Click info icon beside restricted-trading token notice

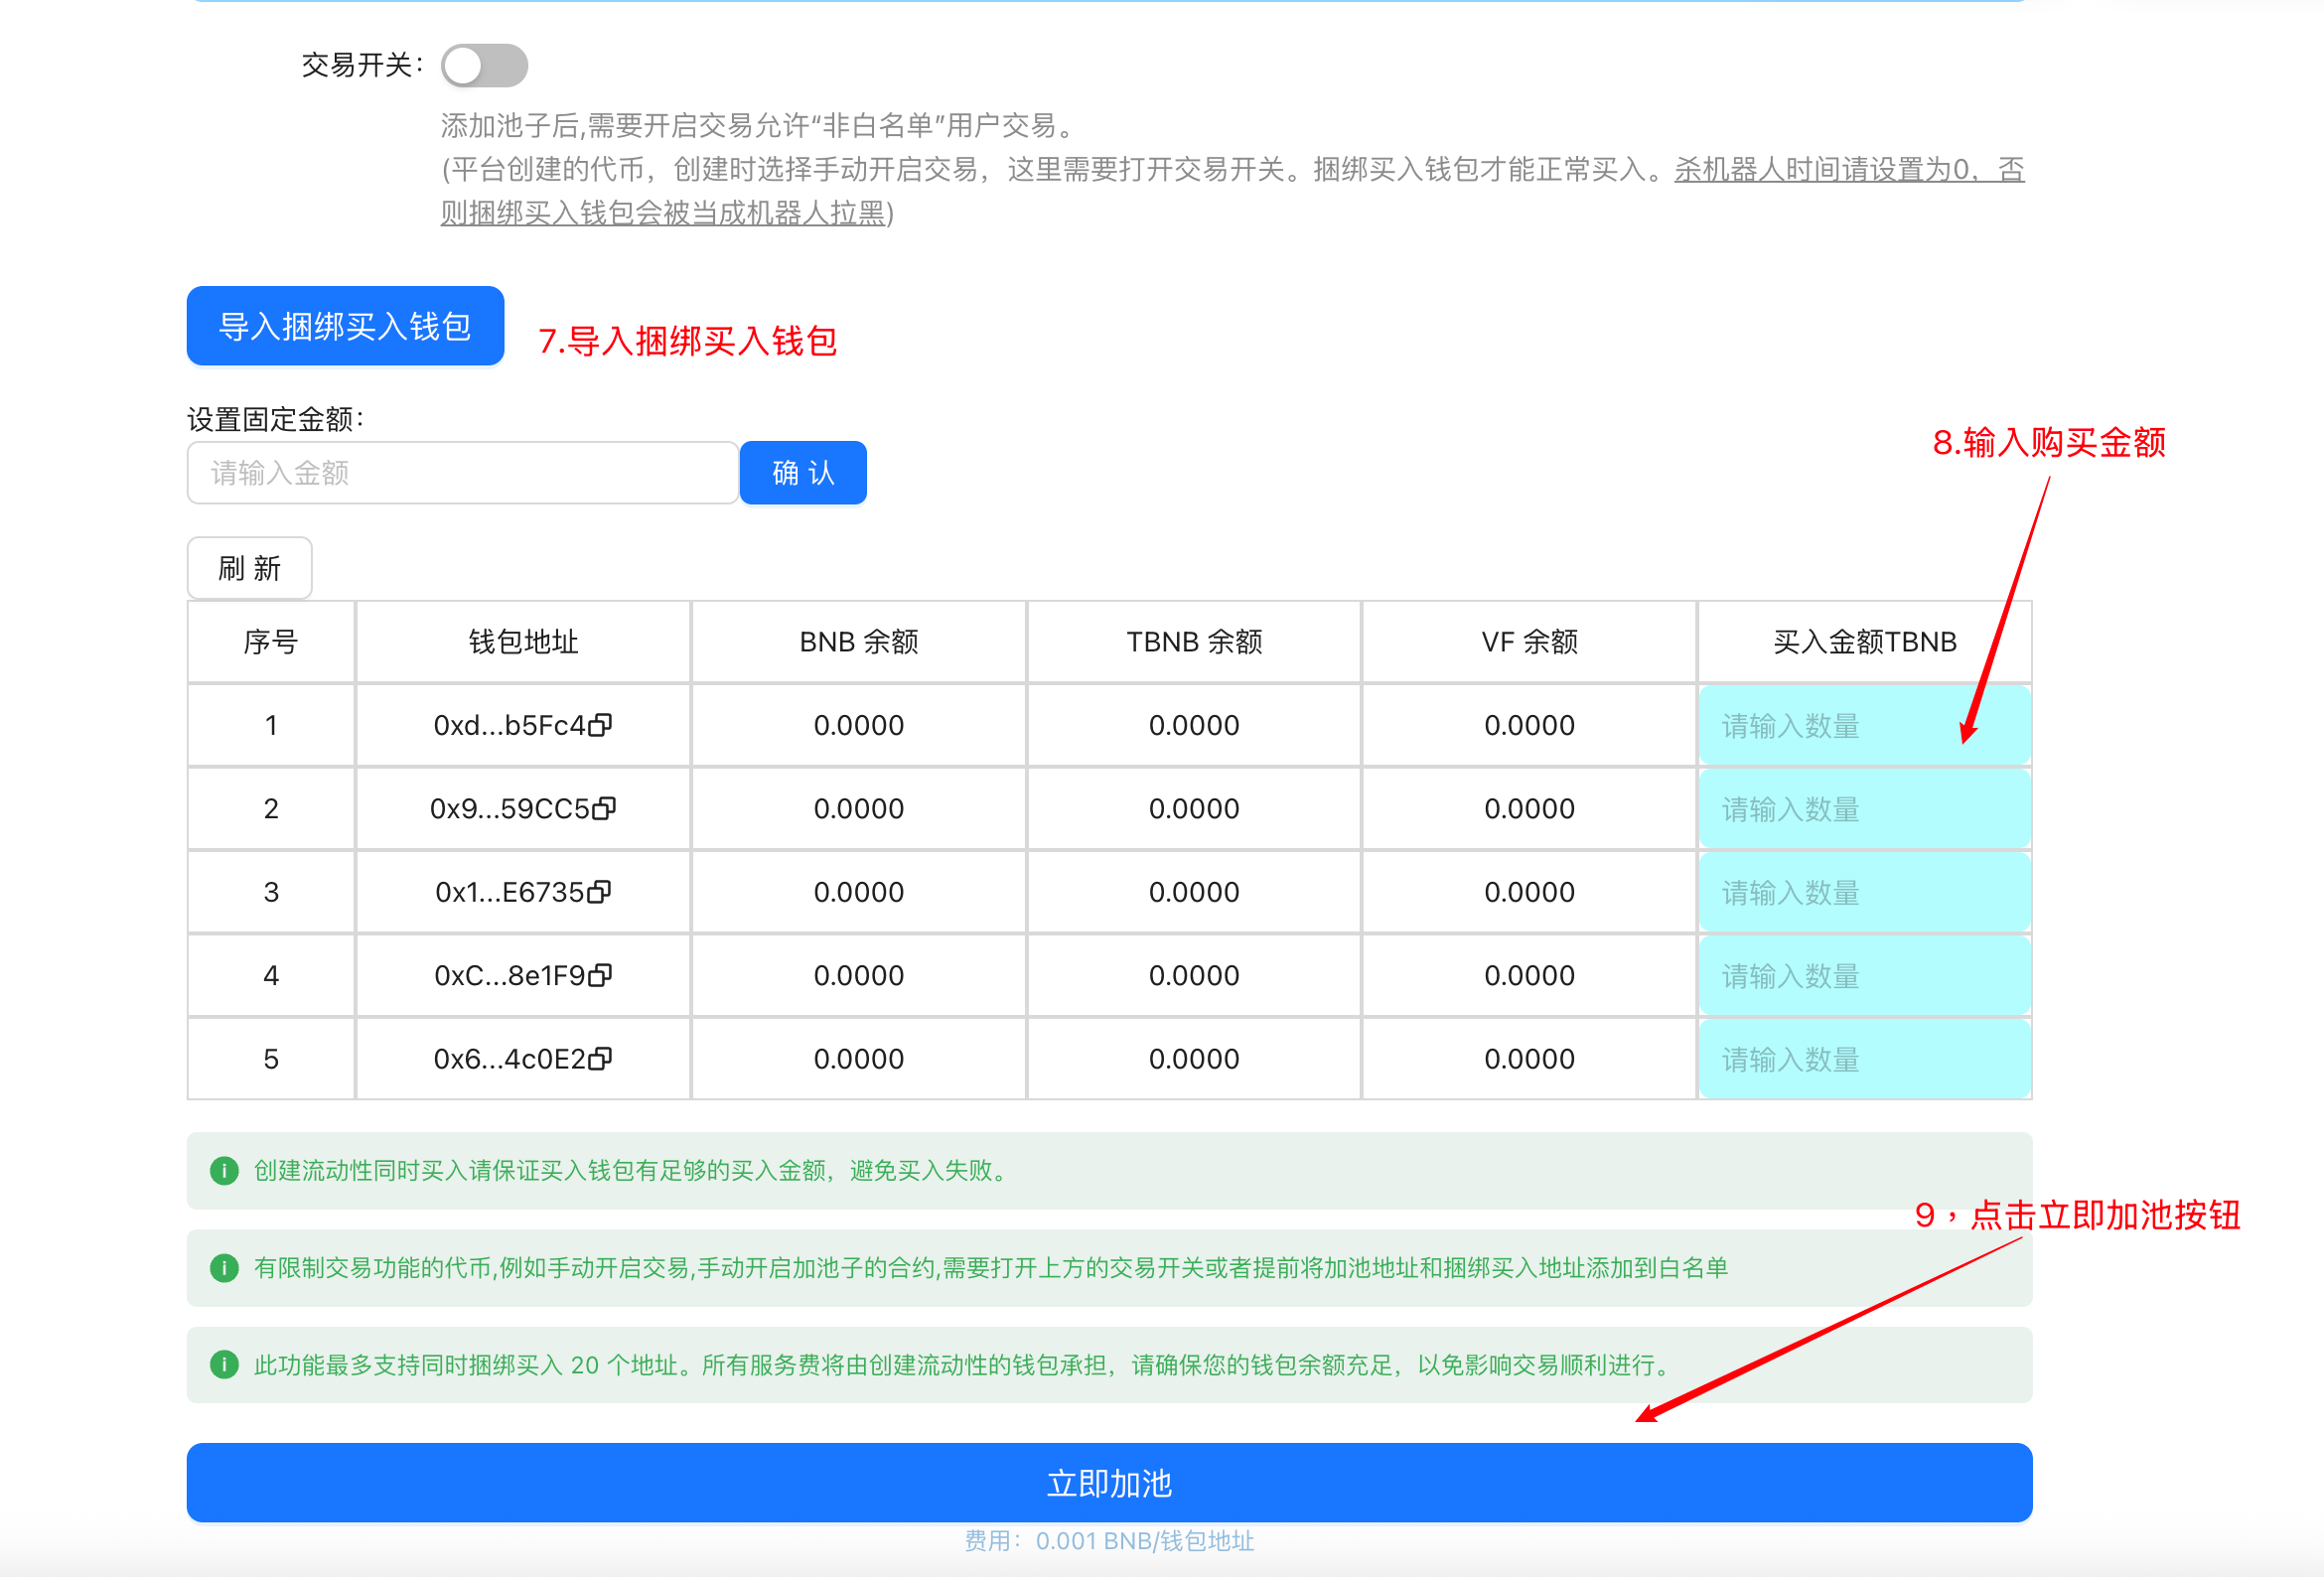click(224, 1268)
